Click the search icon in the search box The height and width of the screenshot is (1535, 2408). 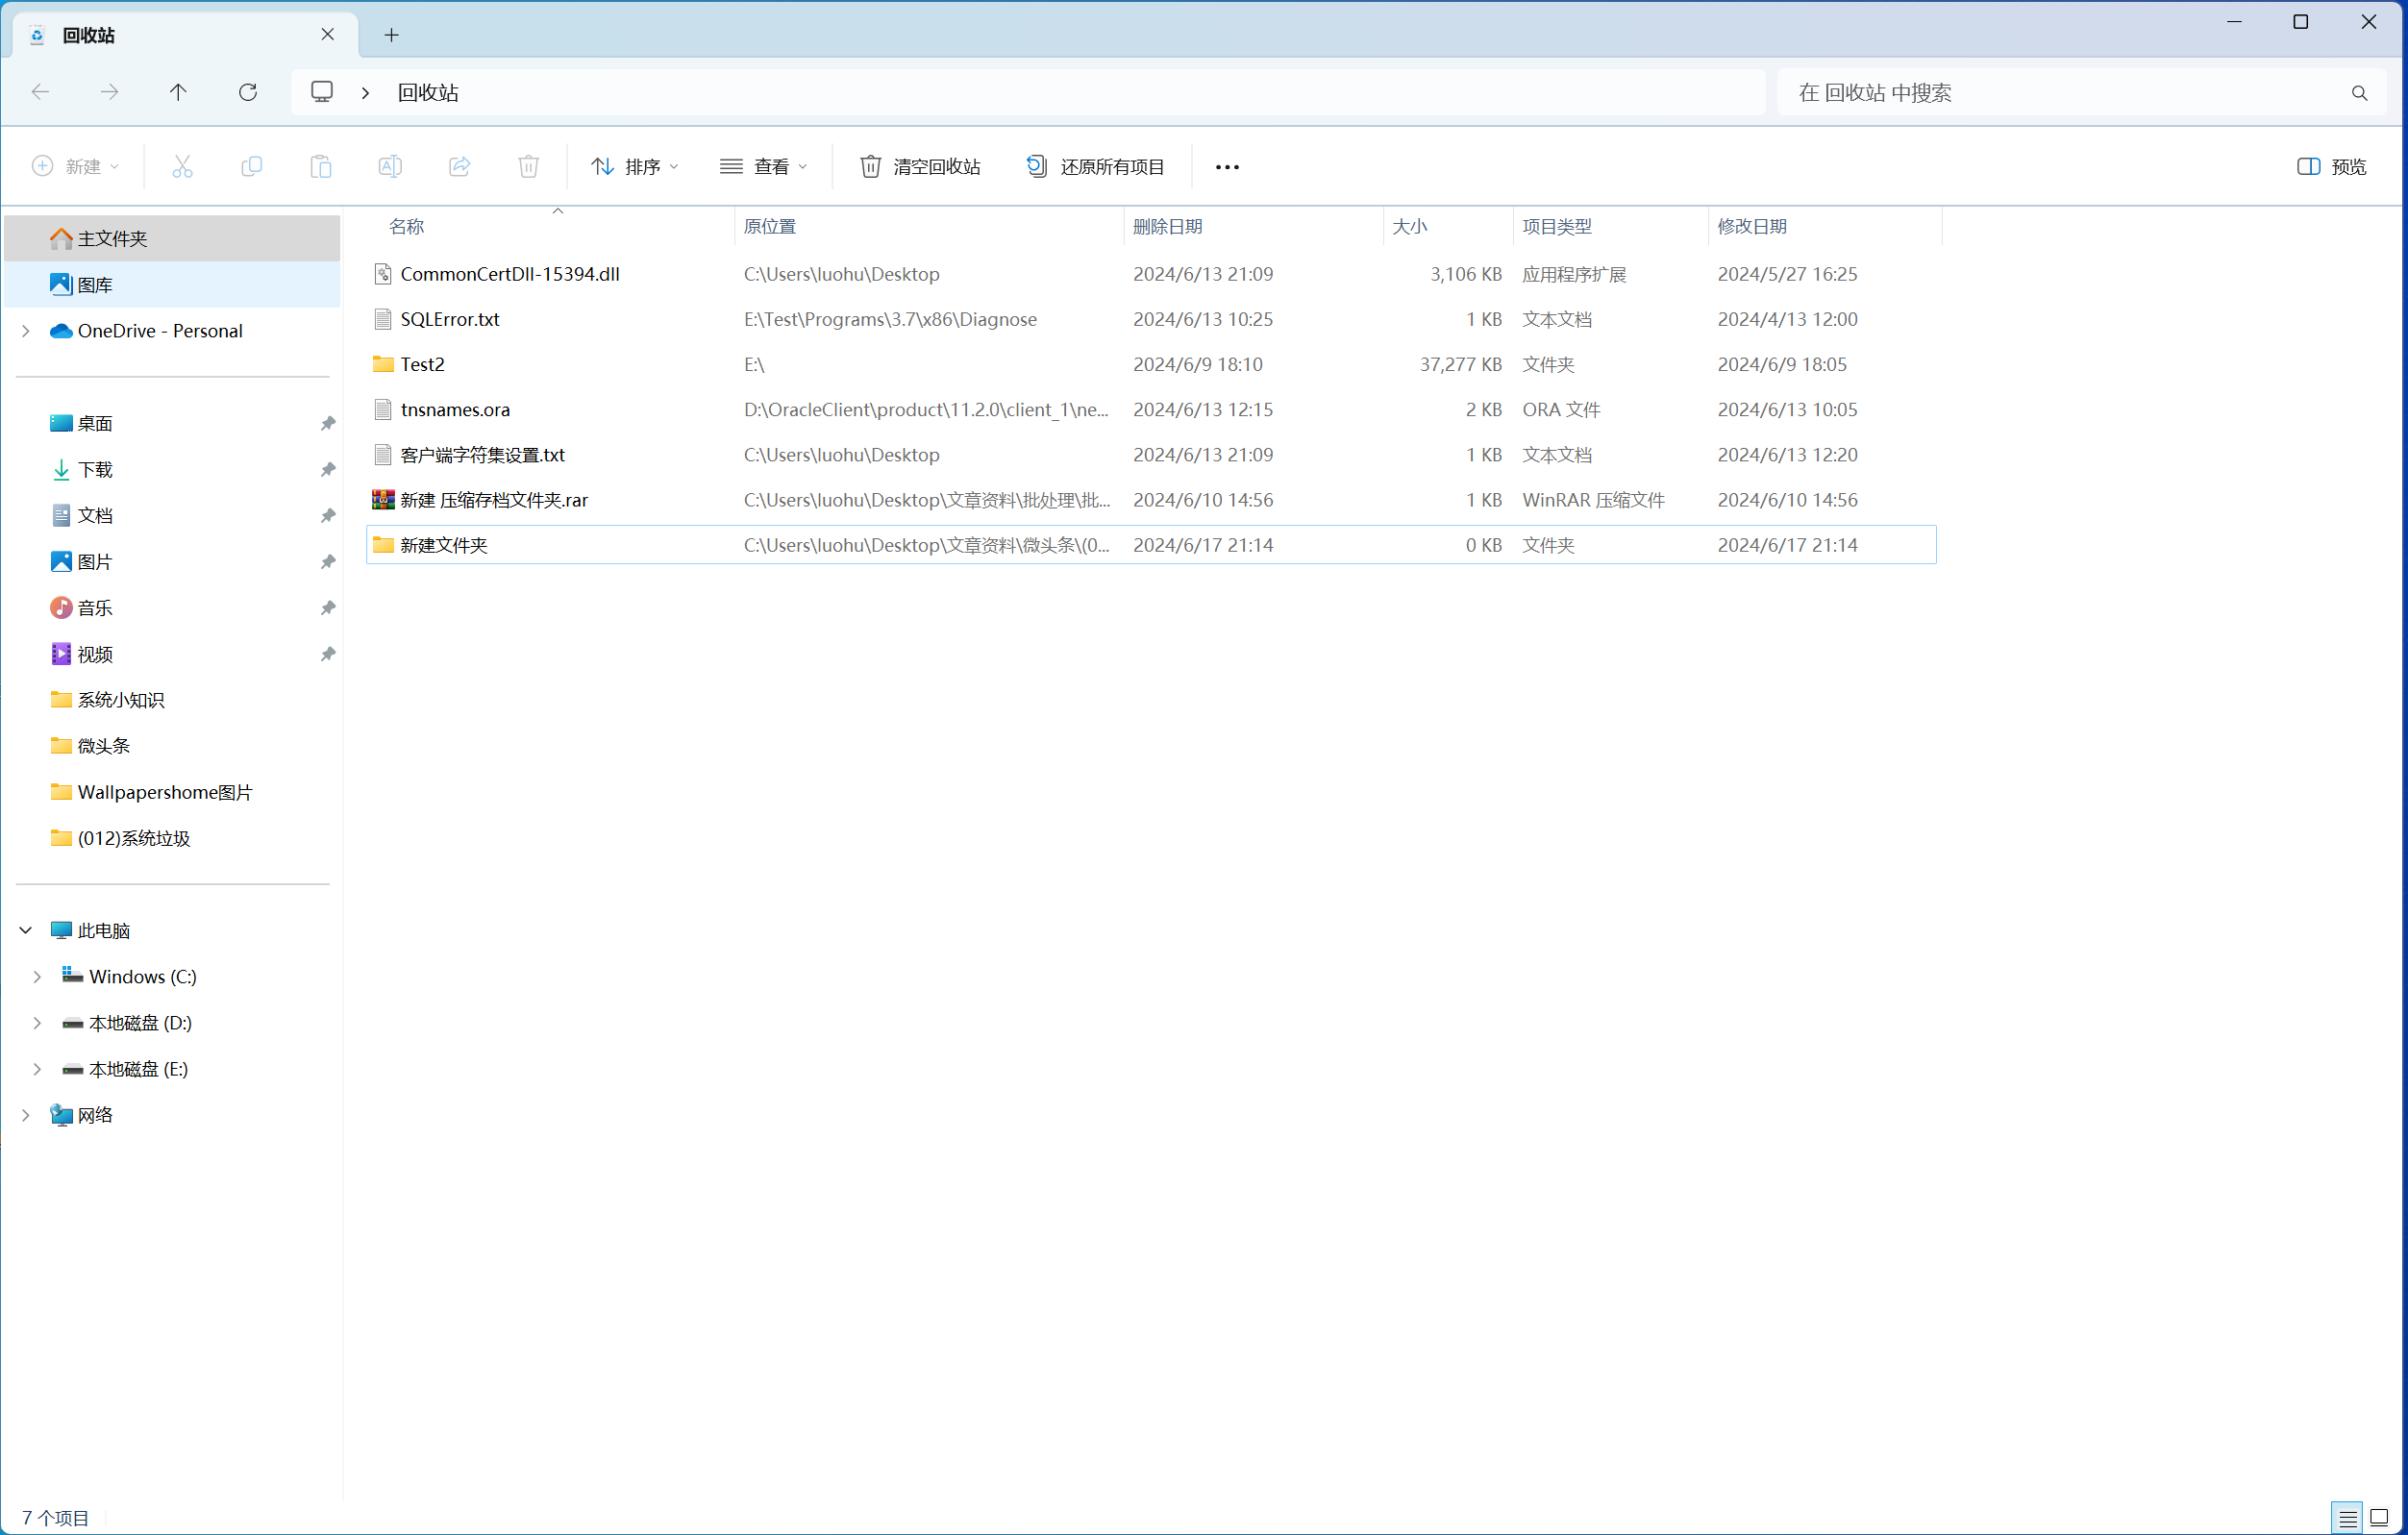2359,93
